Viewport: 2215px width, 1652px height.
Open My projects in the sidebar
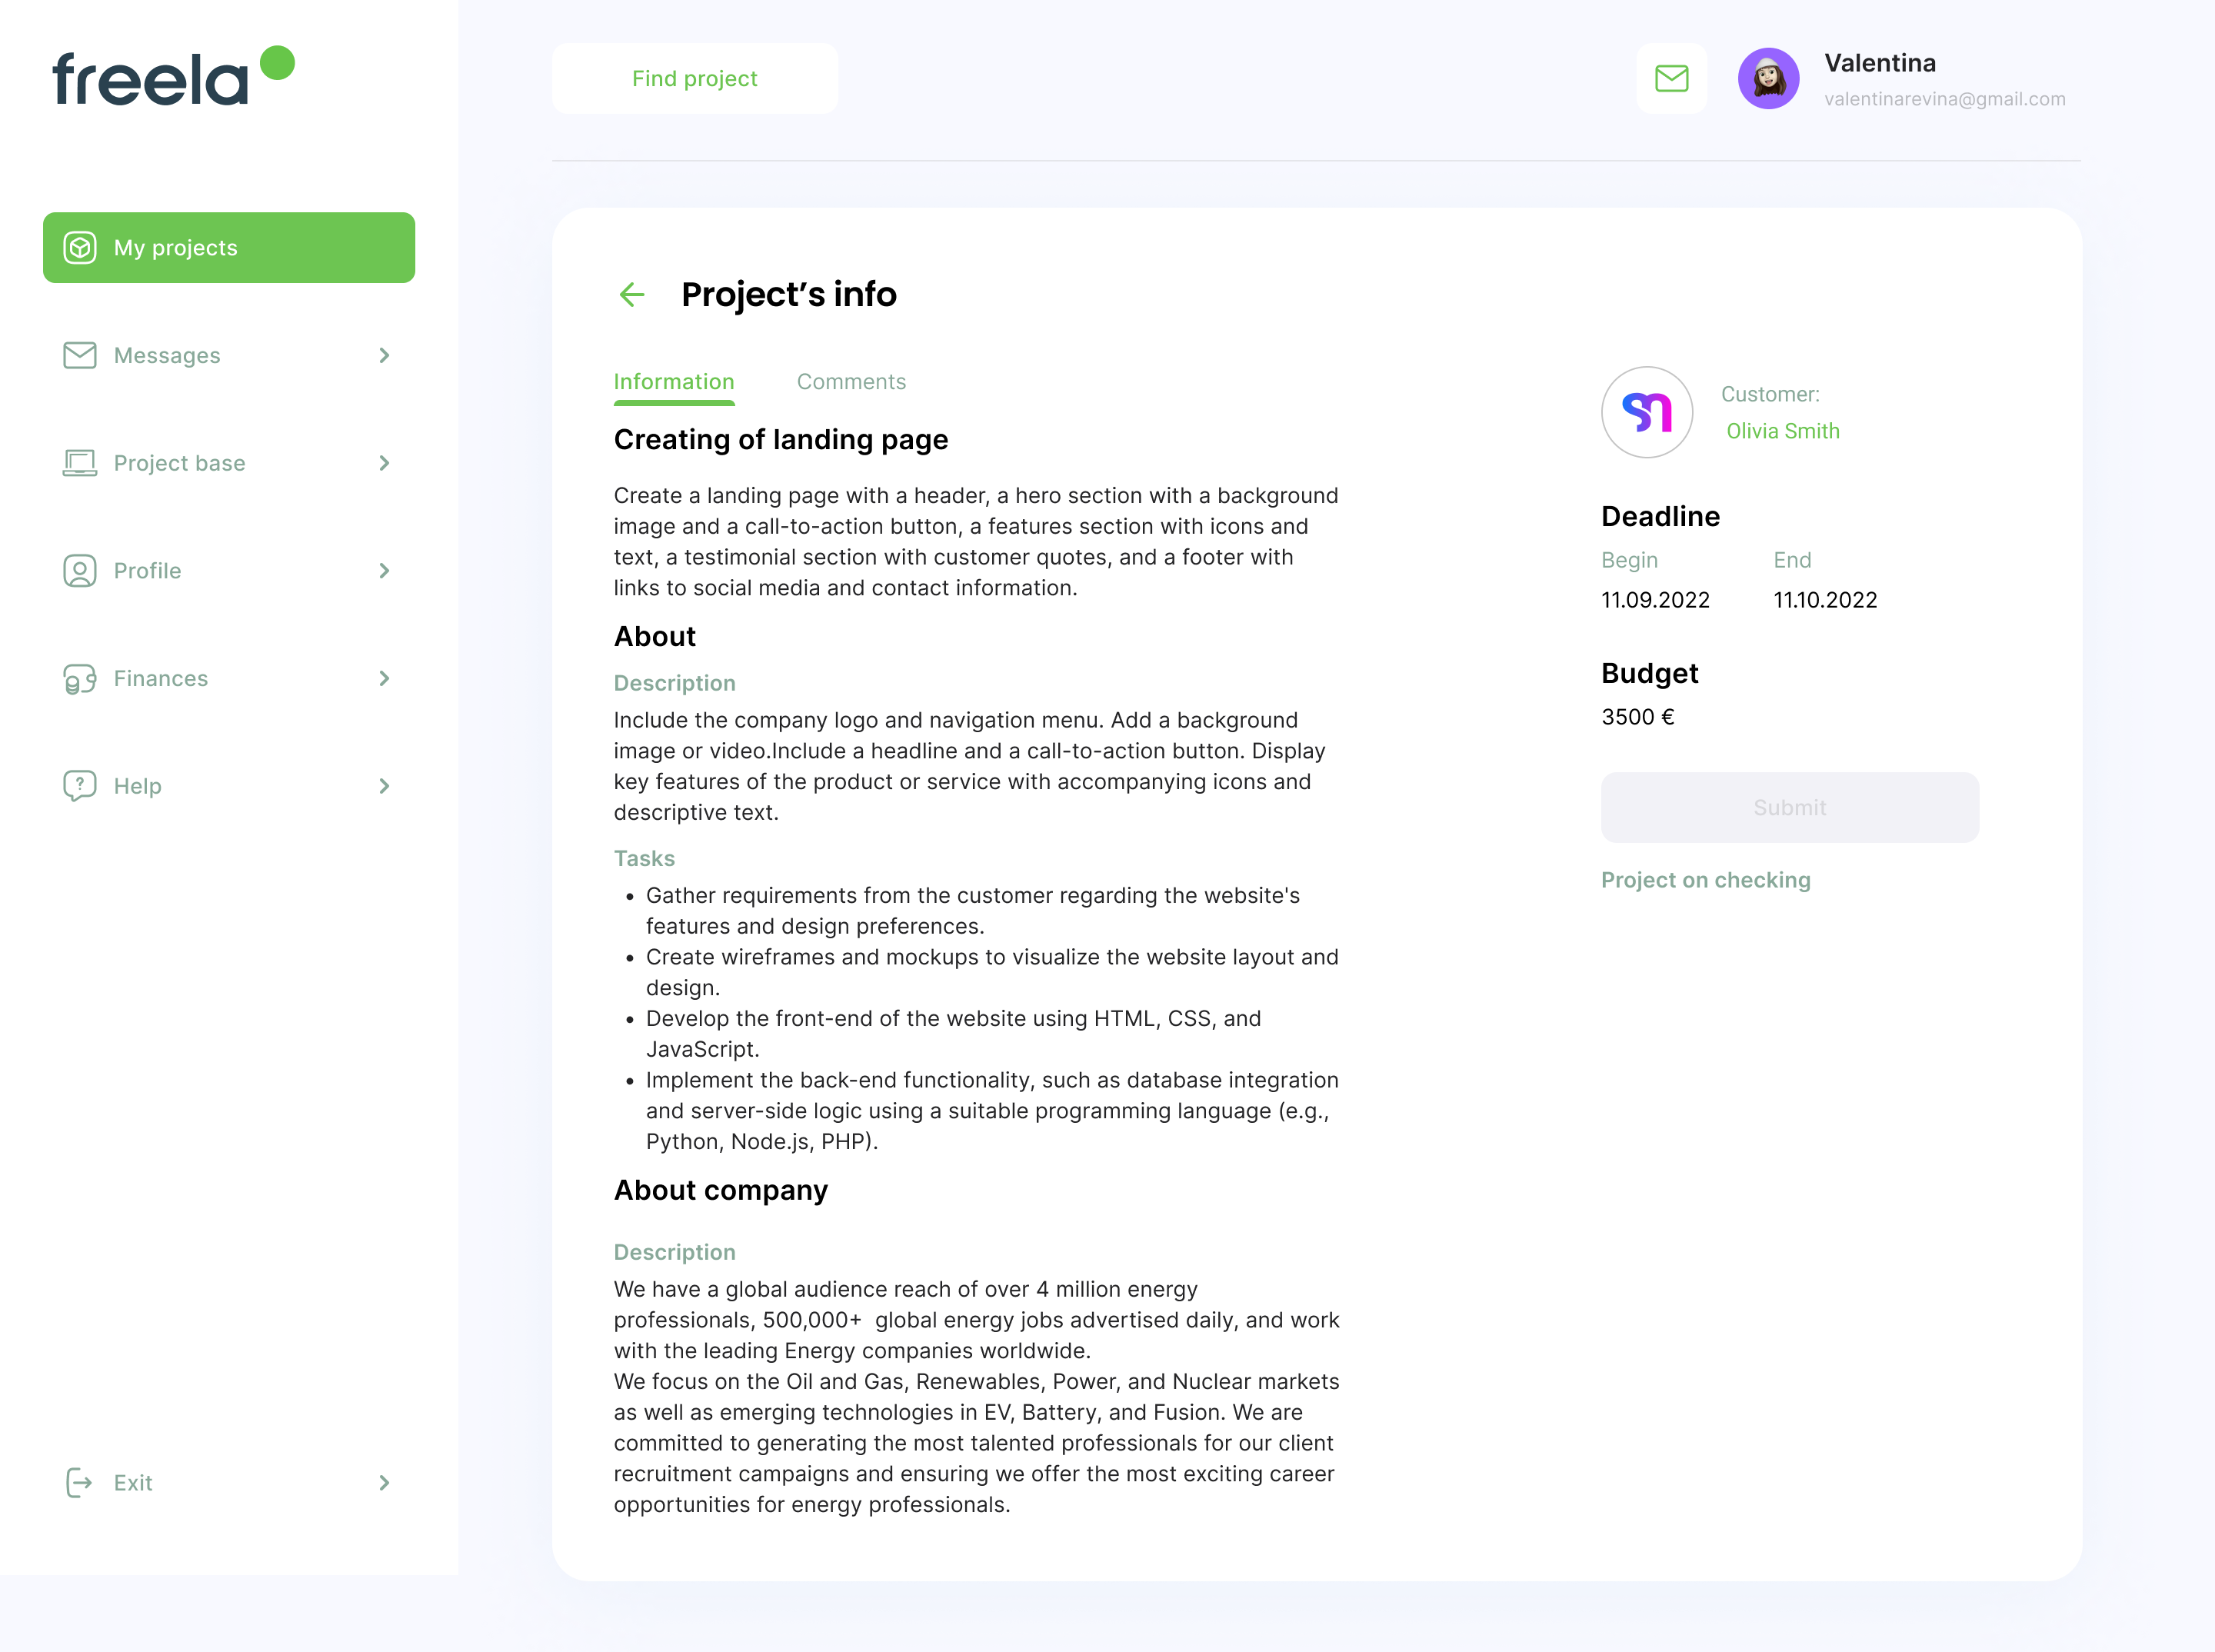[229, 248]
